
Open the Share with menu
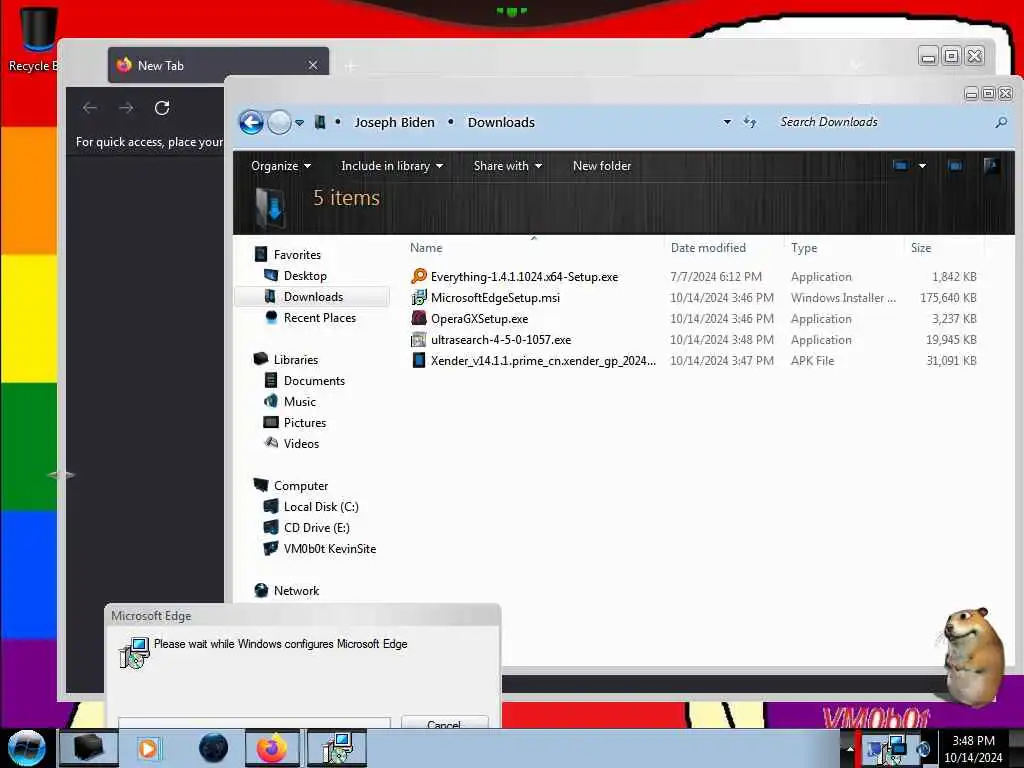click(x=507, y=166)
